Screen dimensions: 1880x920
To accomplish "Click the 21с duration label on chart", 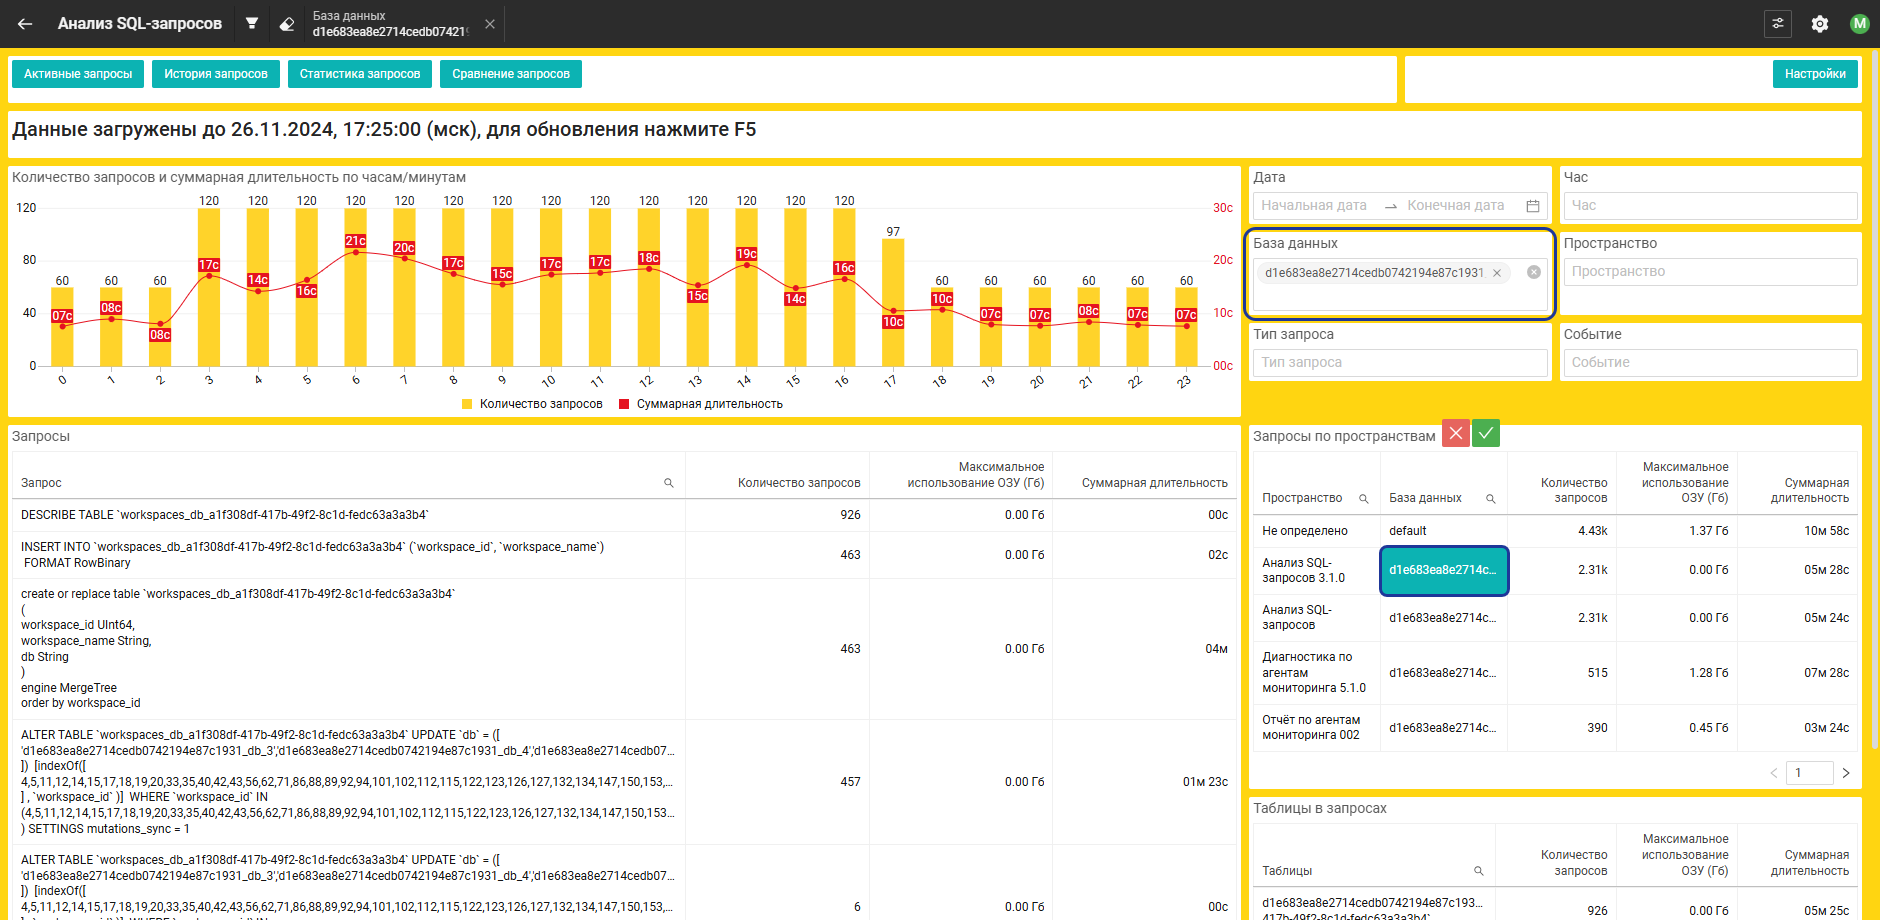I will click(355, 241).
